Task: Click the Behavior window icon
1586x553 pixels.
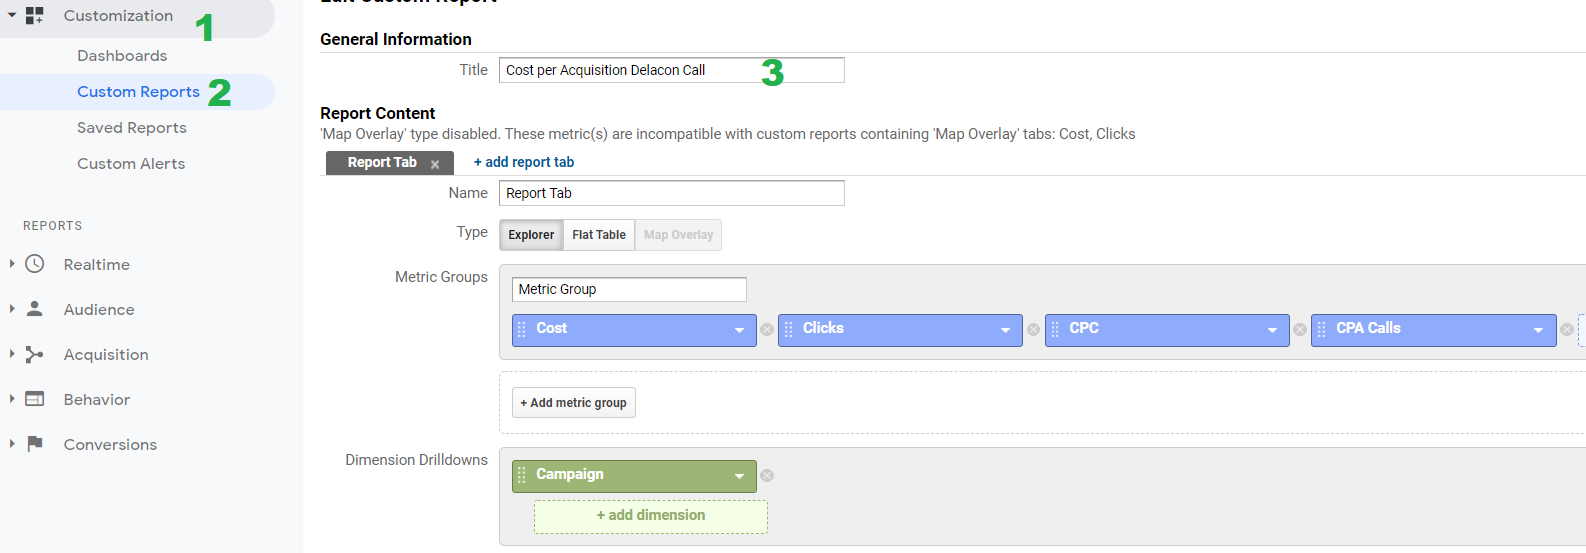Action: (35, 399)
